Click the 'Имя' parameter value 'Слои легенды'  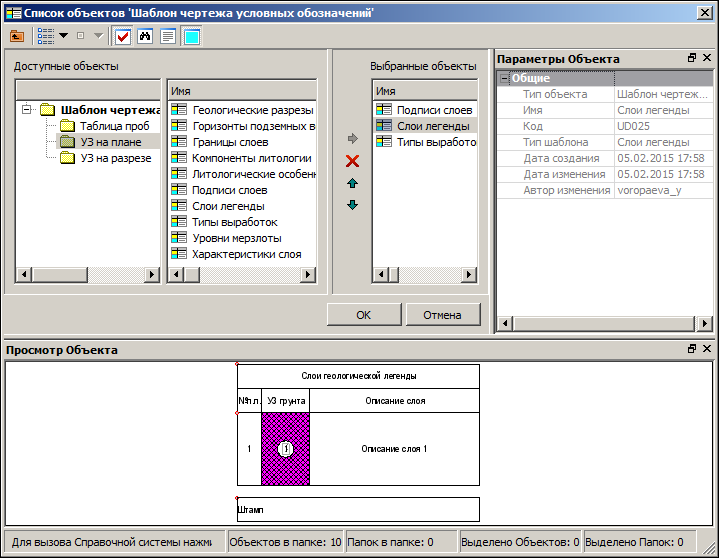coord(663,110)
